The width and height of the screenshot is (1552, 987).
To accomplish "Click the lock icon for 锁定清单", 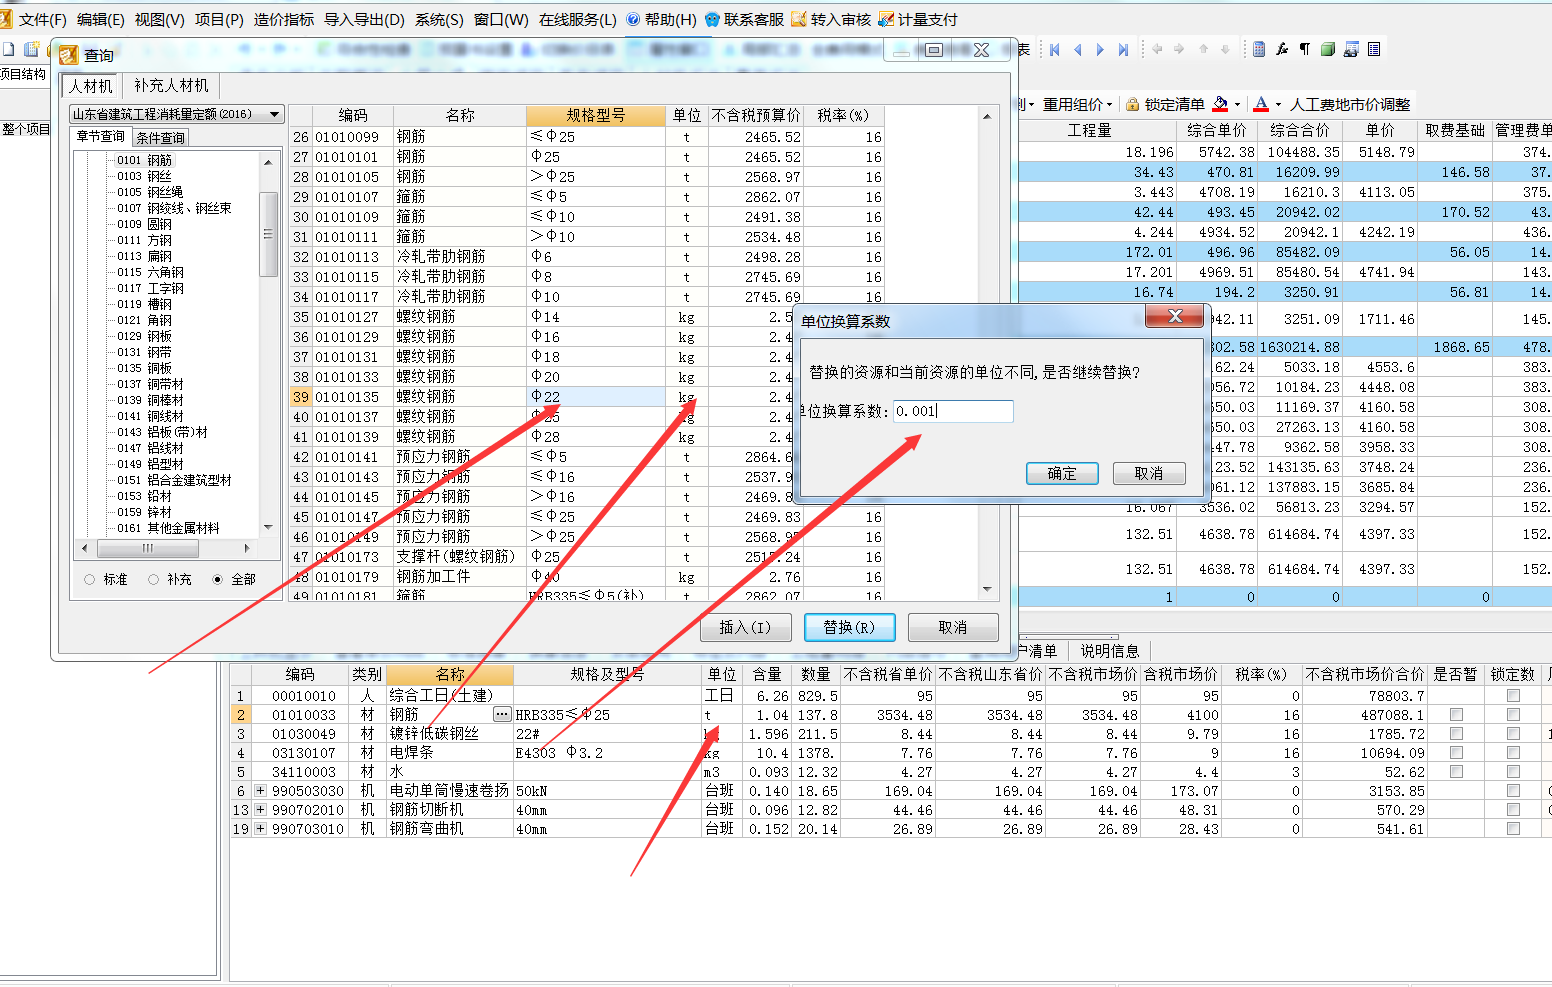I will pos(1133,104).
